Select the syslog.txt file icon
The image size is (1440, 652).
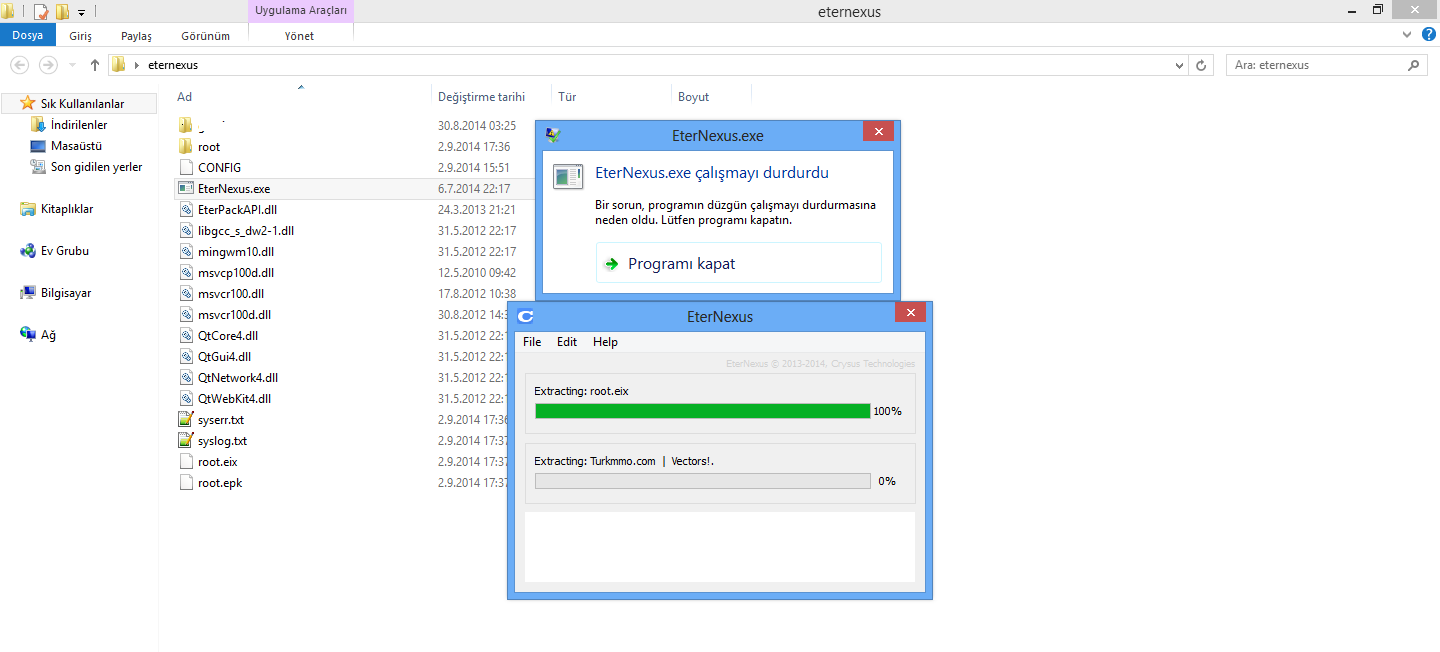point(186,440)
